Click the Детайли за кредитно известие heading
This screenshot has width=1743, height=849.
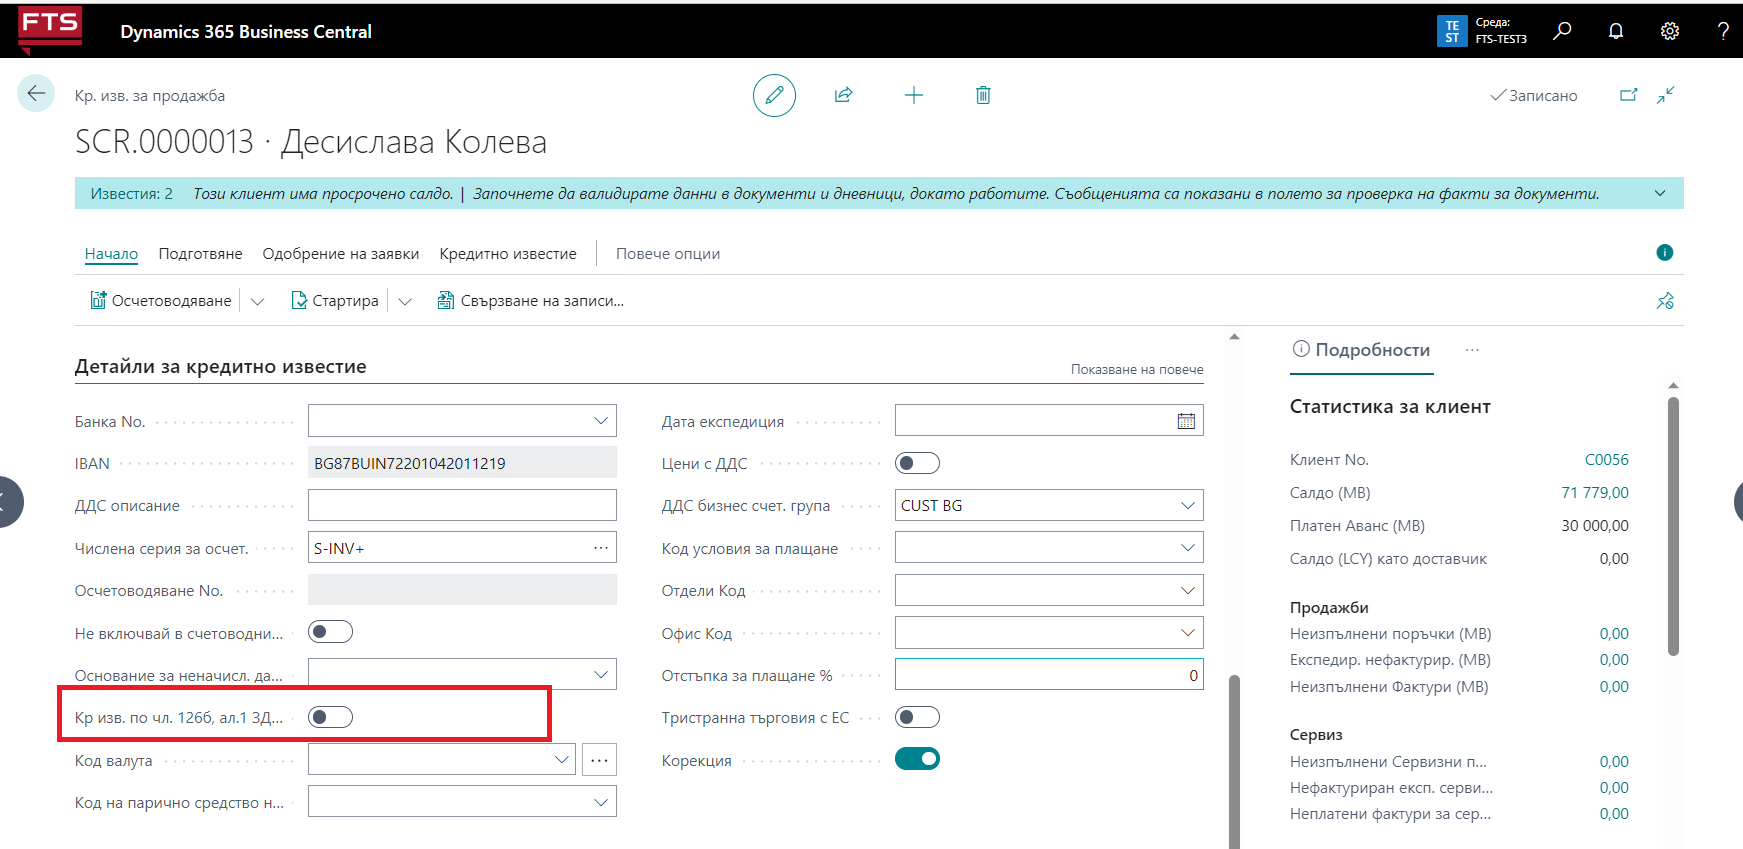coord(220,367)
